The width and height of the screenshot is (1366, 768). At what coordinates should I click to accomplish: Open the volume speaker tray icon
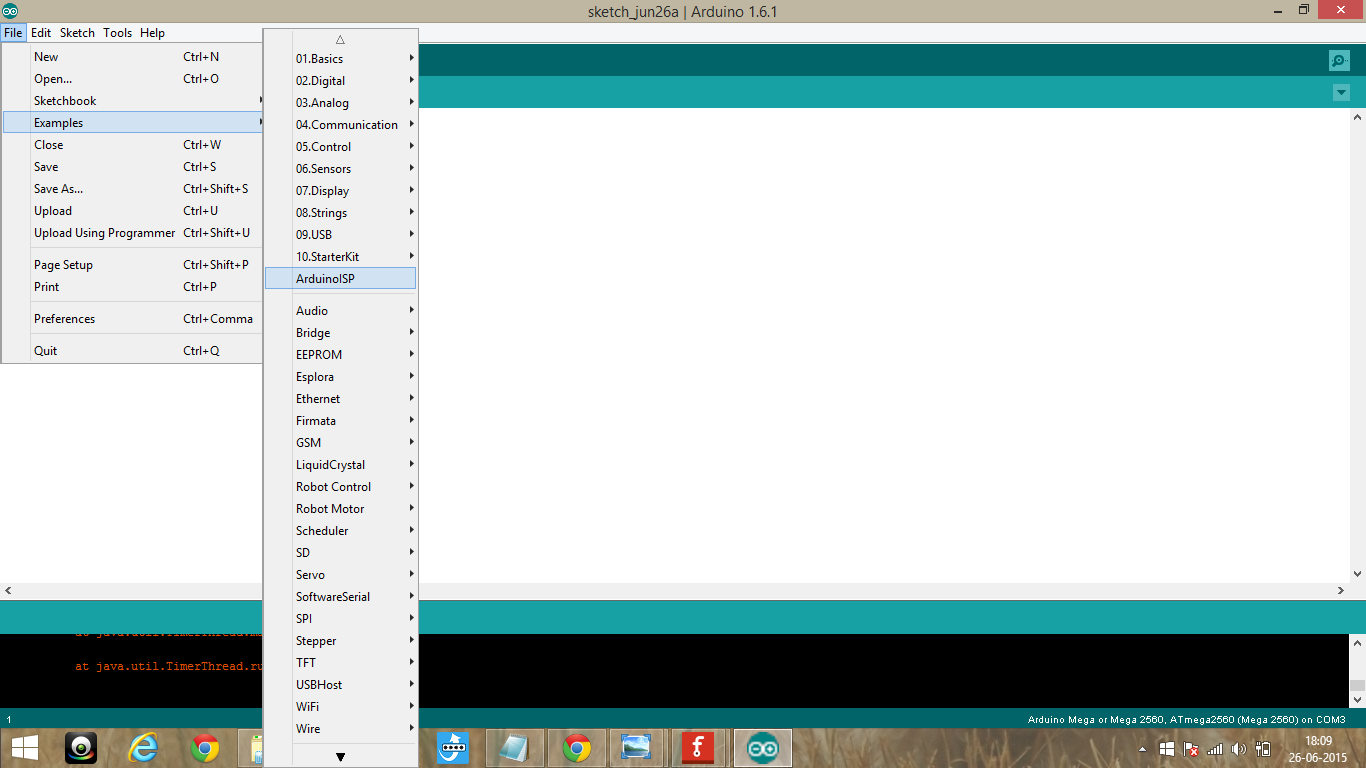1239,749
